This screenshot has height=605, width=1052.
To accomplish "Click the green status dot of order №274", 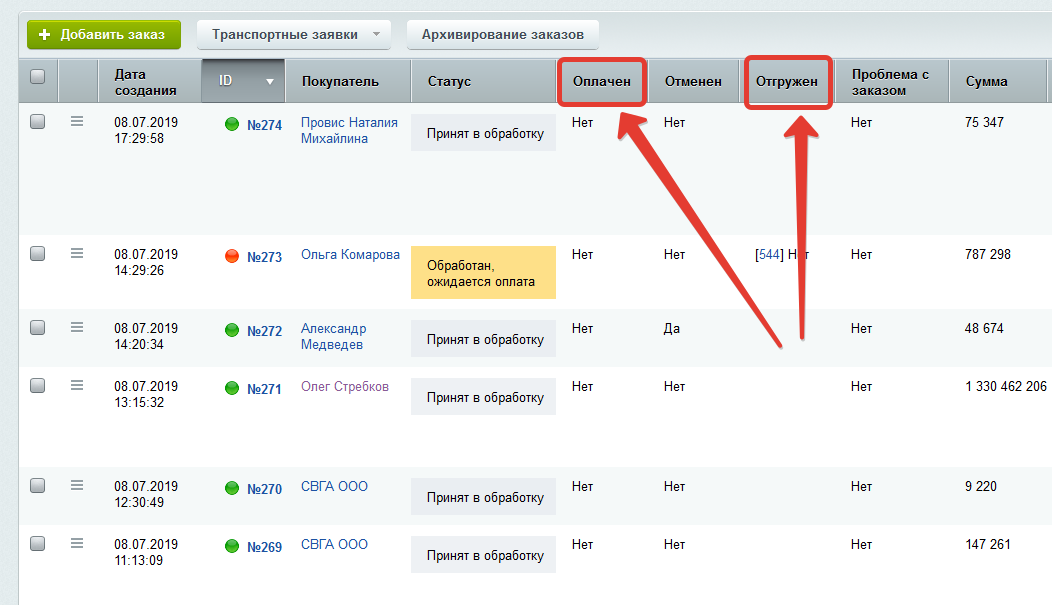I will 232,125.
